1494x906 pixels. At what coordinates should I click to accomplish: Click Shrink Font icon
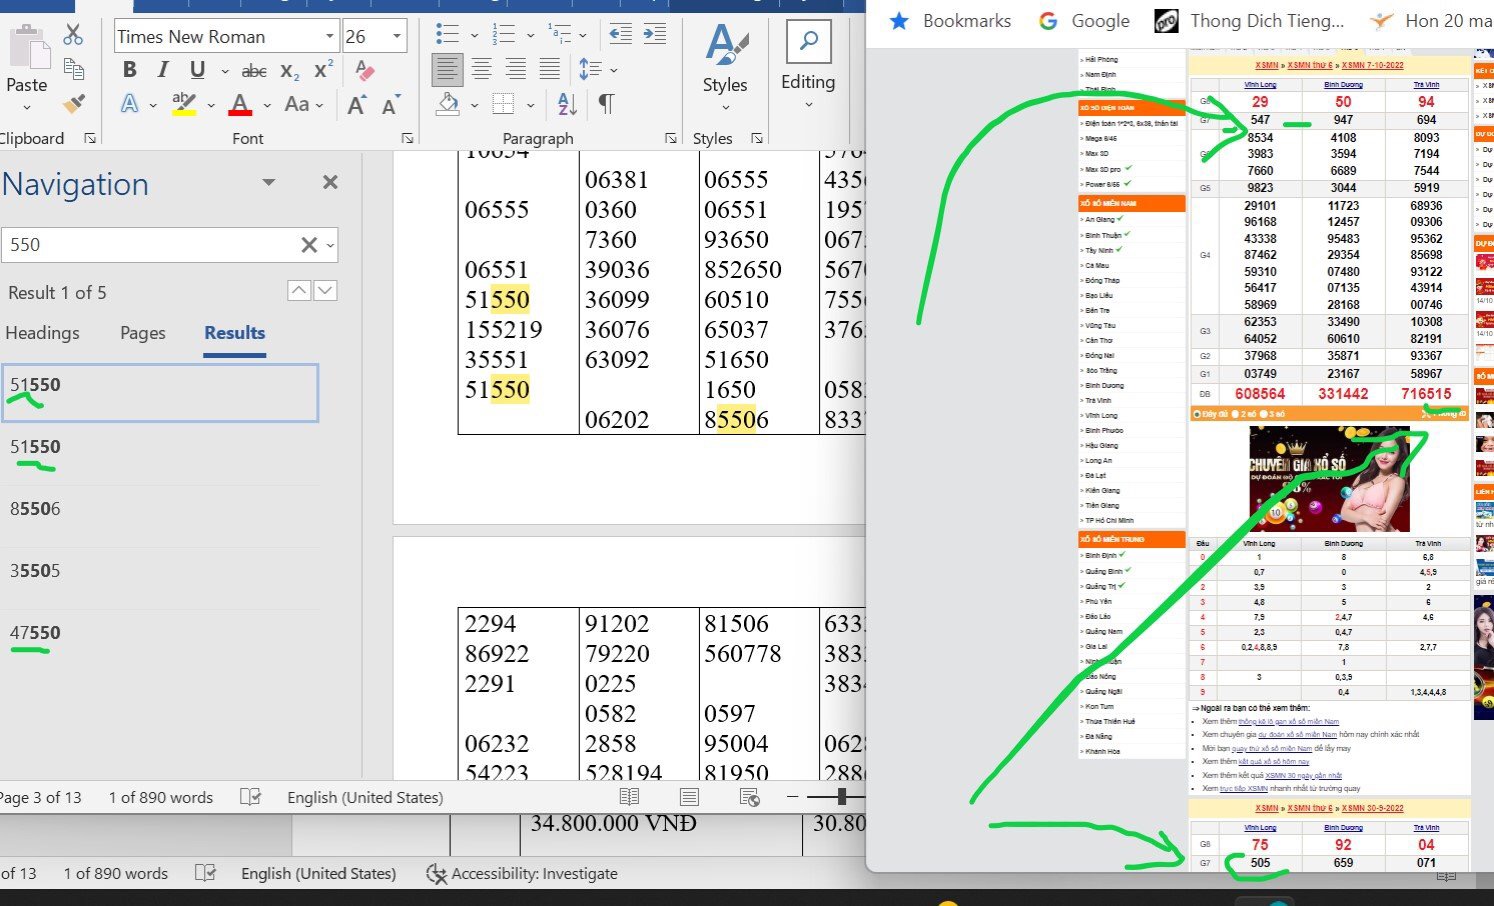point(389,104)
